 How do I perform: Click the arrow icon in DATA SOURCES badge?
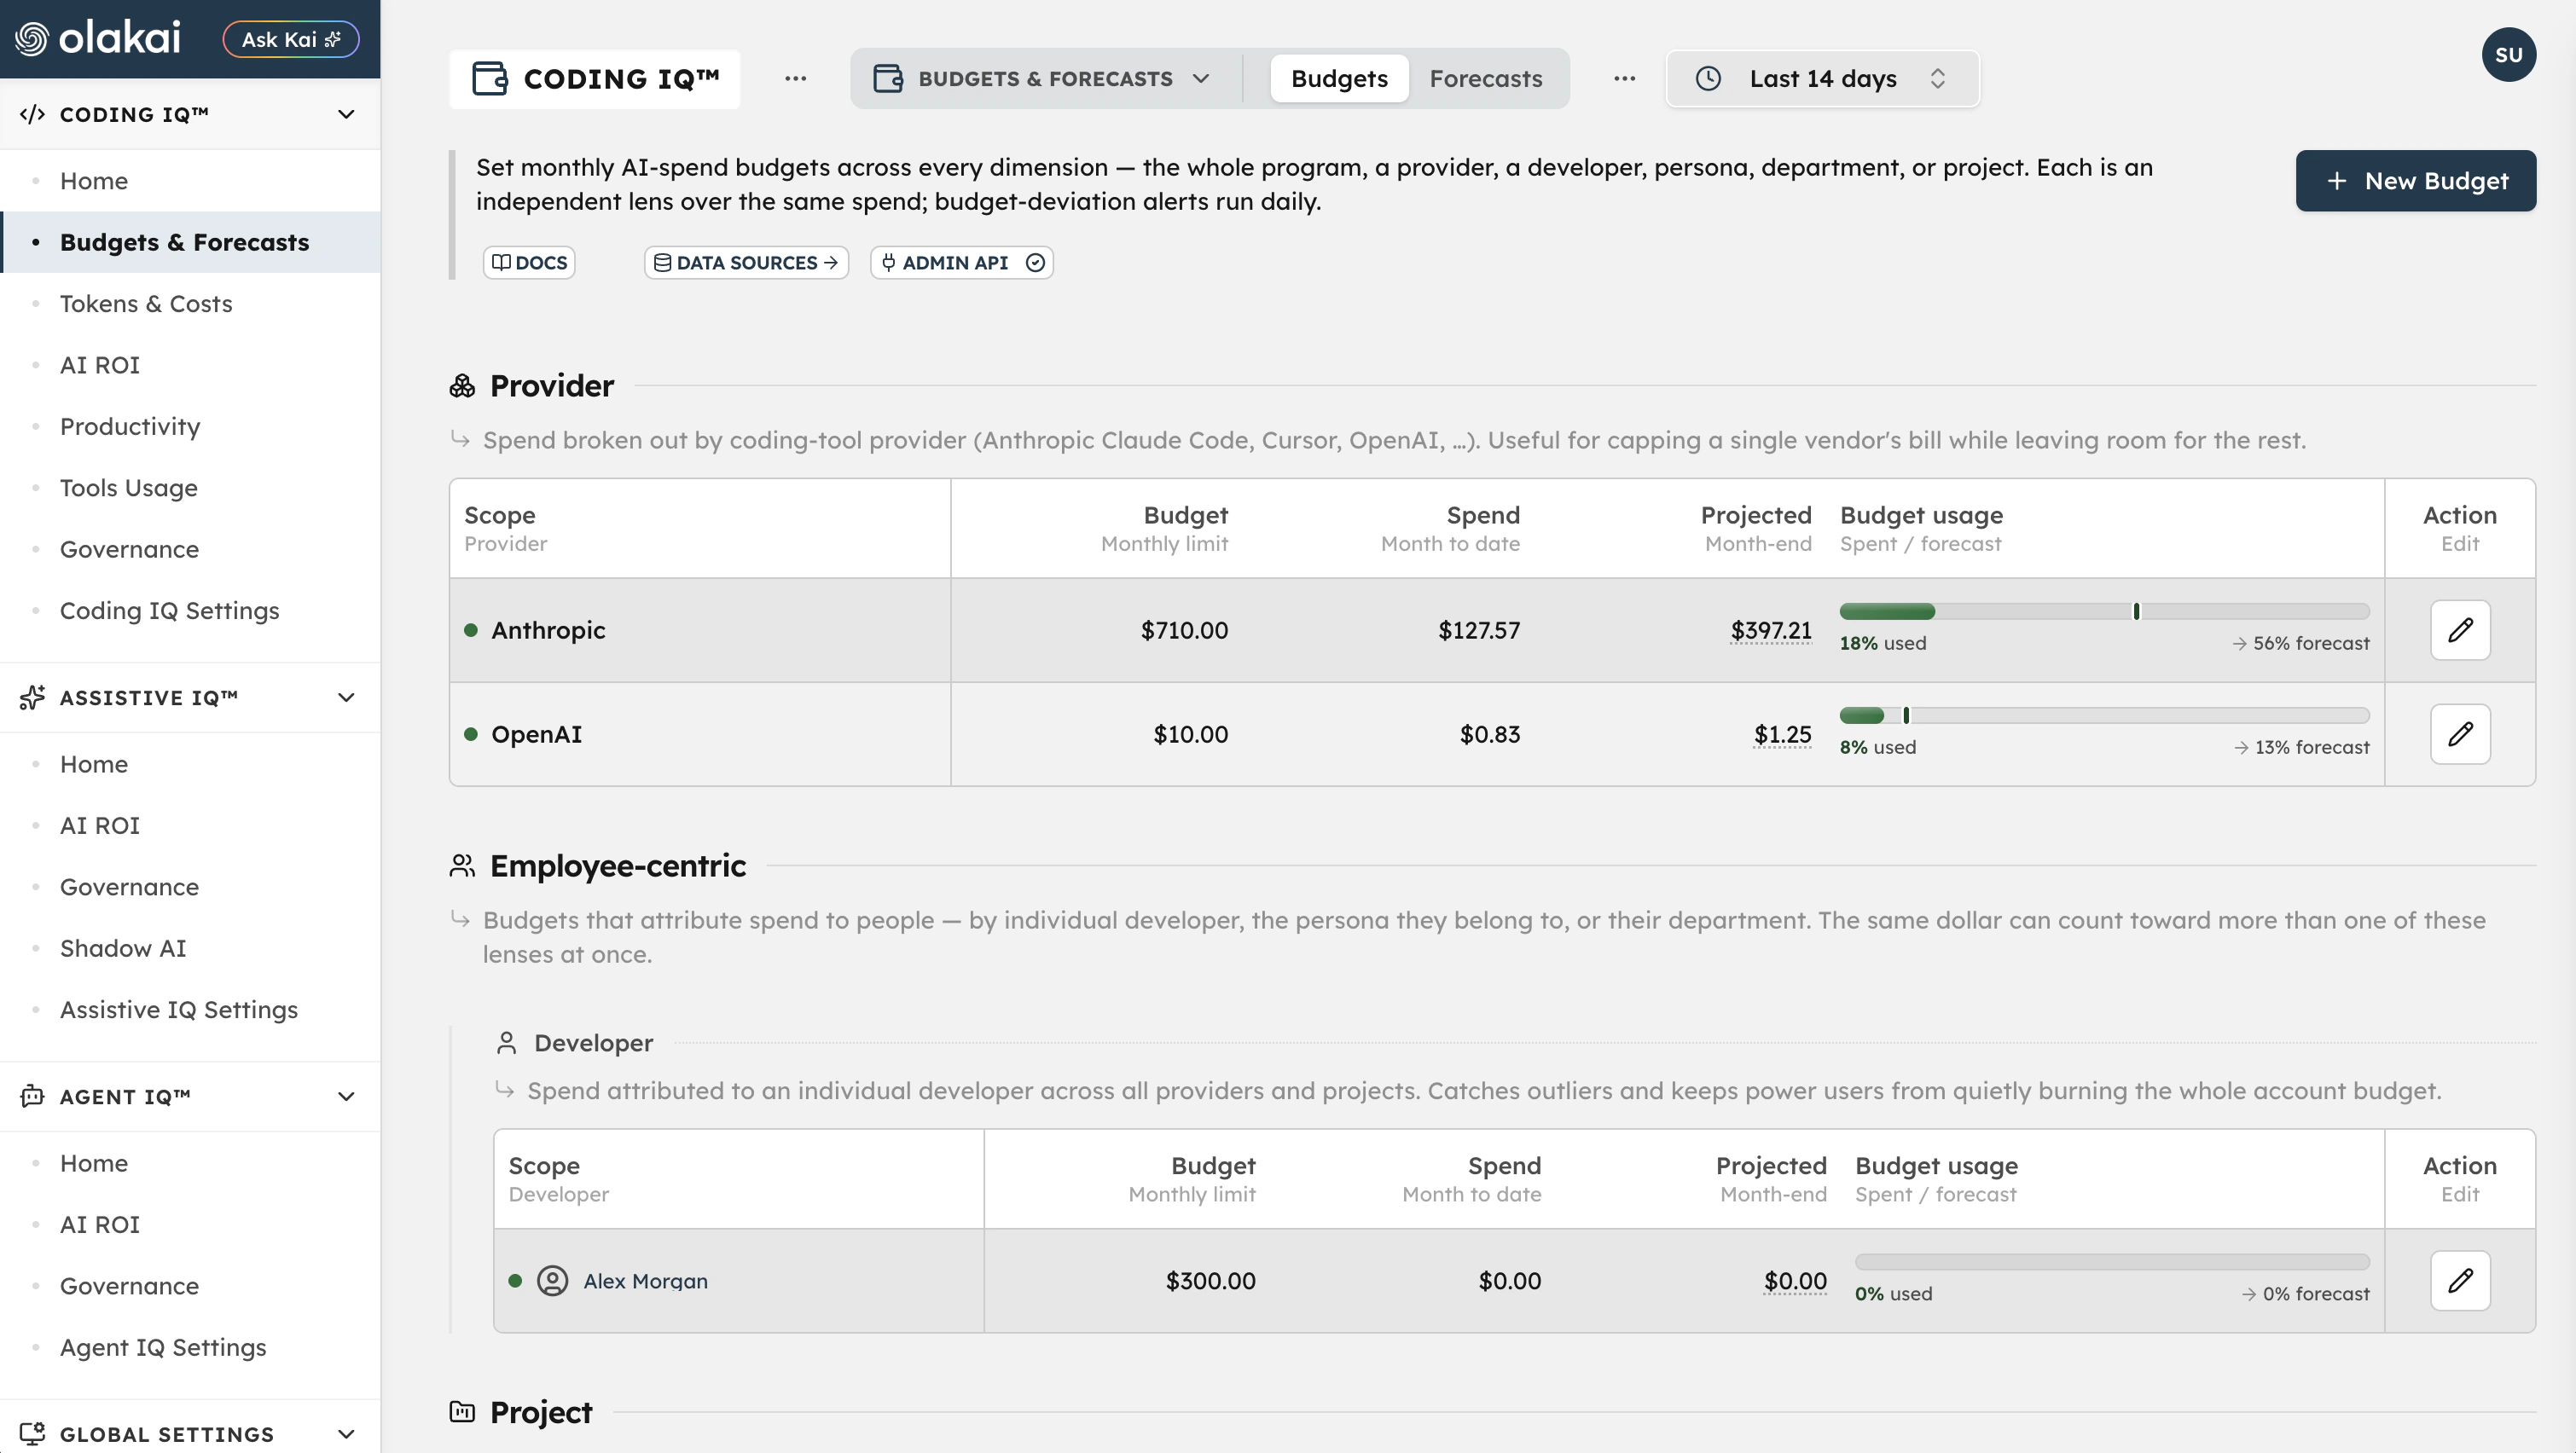(x=830, y=262)
